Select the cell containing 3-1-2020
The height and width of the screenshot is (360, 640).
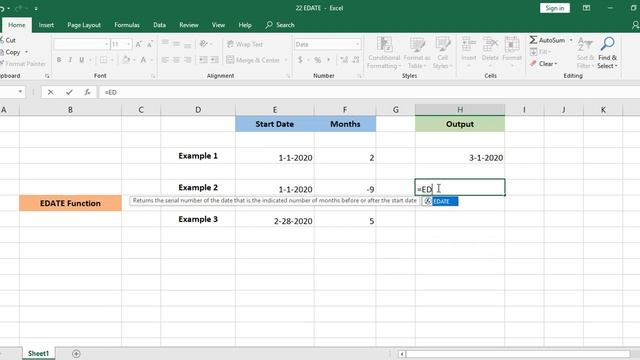pos(460,156)
